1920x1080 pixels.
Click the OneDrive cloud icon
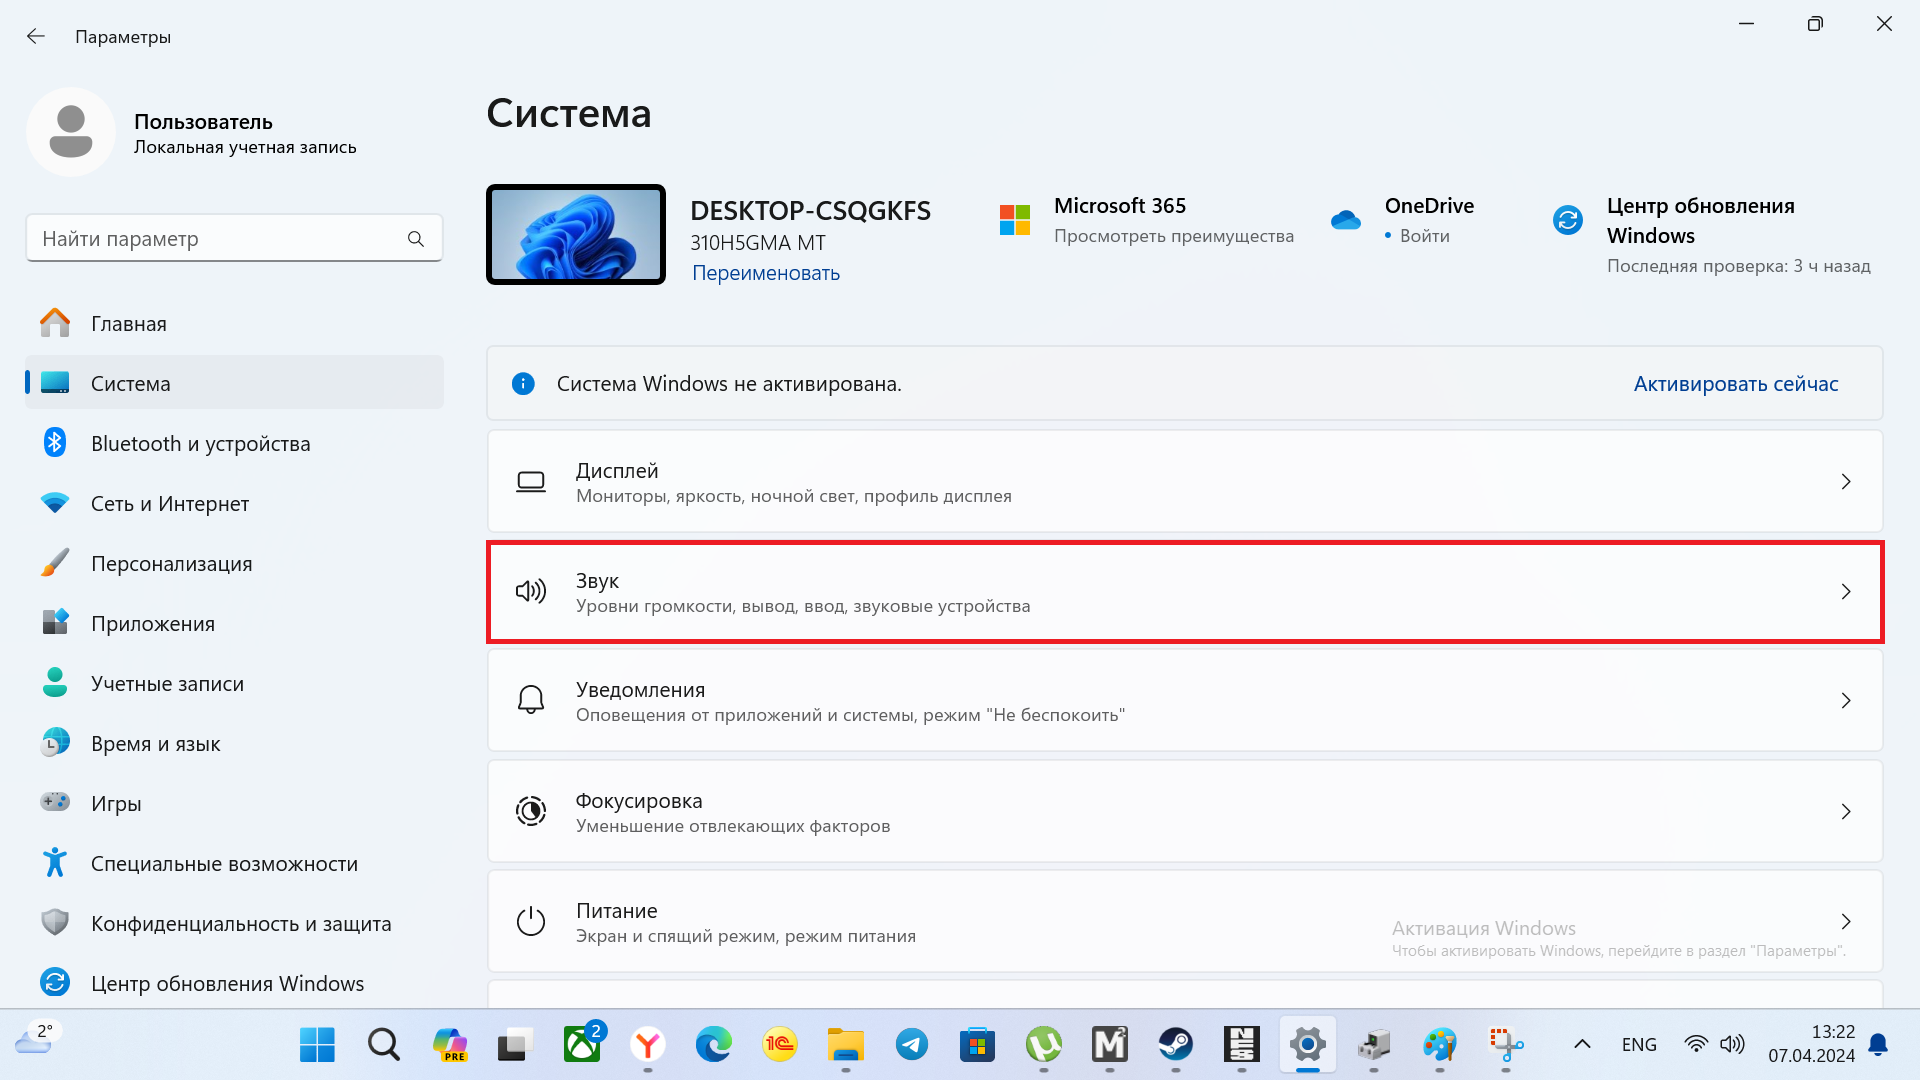click(x=1346, y=220)
